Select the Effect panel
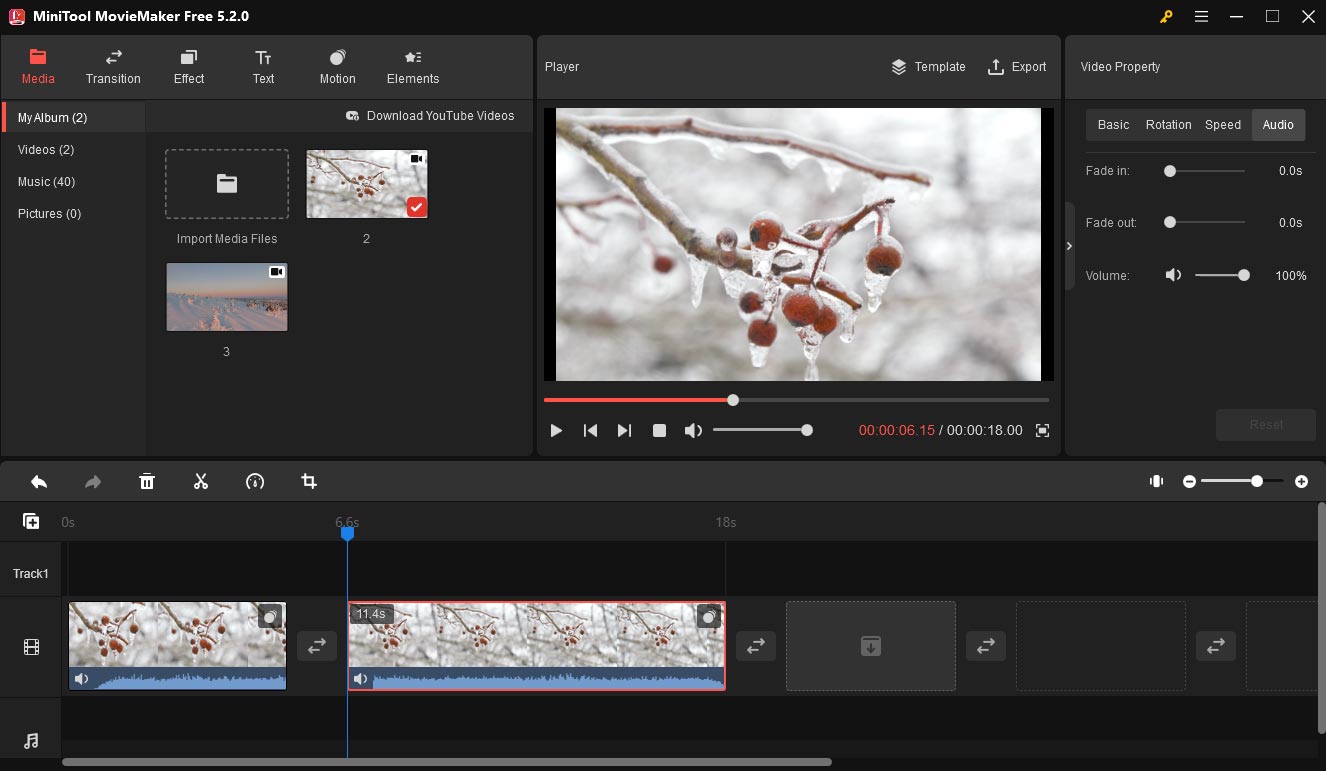1326x771 pixels. click(188, 67)
